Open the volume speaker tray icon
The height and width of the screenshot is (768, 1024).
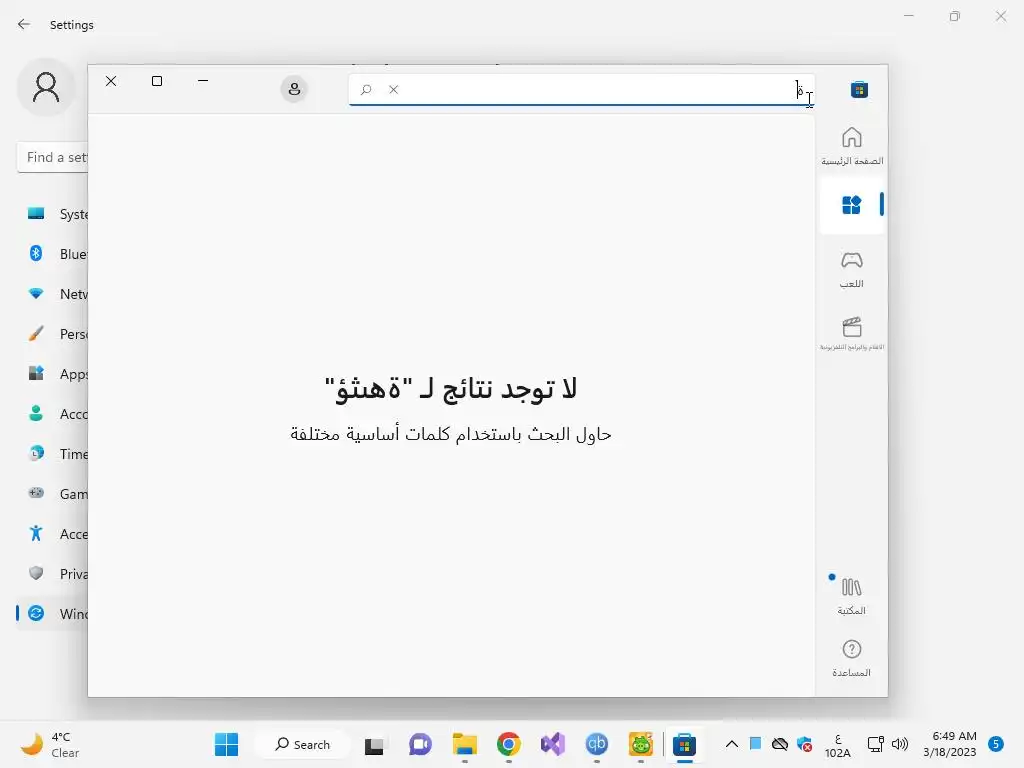coord(900,744)
